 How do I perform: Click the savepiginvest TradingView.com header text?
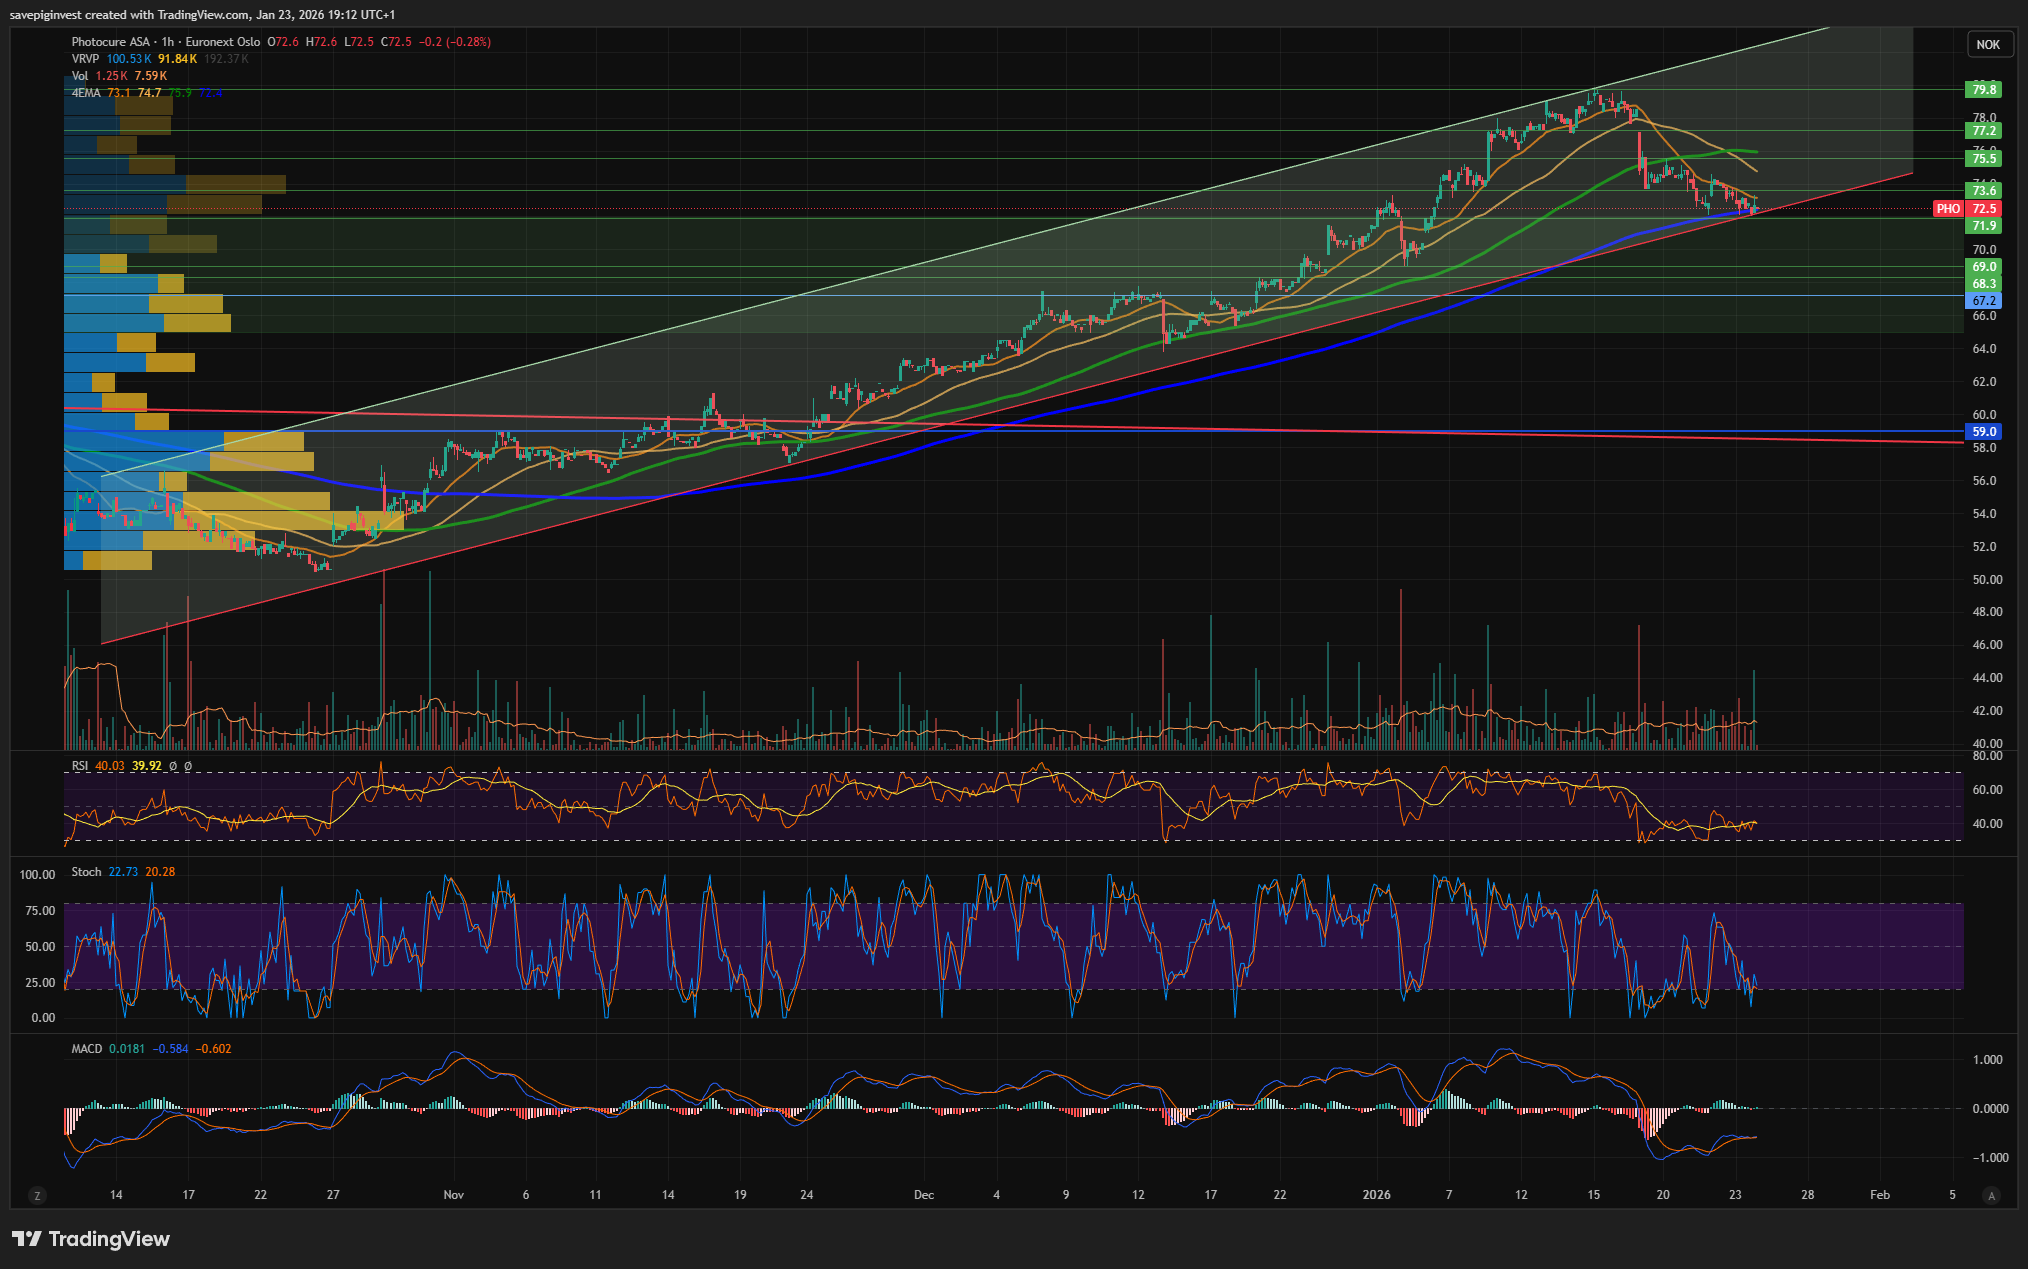pos(200,14)
